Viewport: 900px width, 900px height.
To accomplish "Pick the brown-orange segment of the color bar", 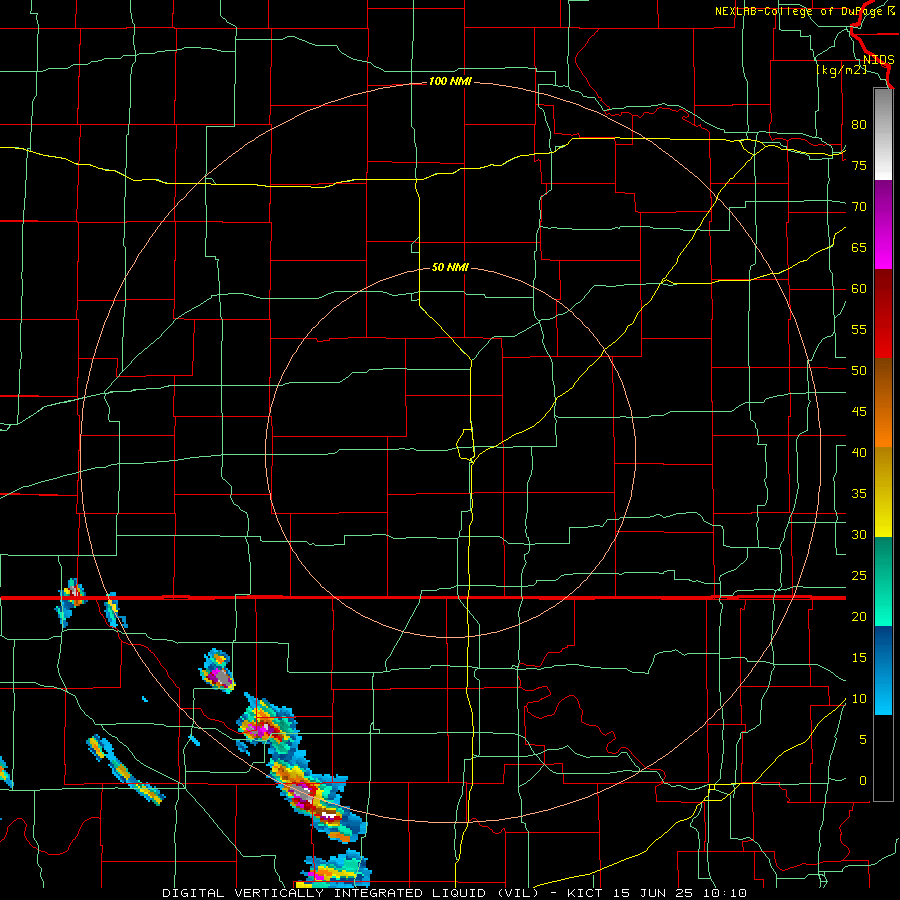I will [x=883, y=402].
